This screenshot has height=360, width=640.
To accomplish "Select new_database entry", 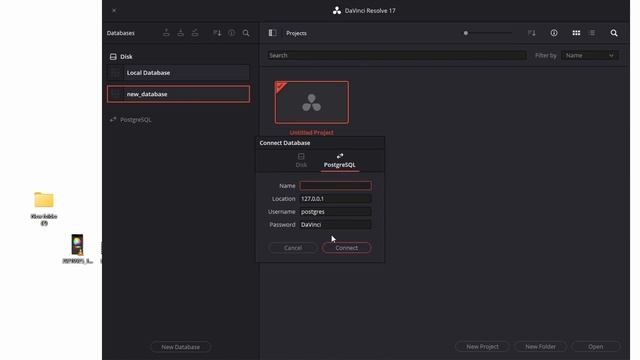I will [x=178, y=94].
